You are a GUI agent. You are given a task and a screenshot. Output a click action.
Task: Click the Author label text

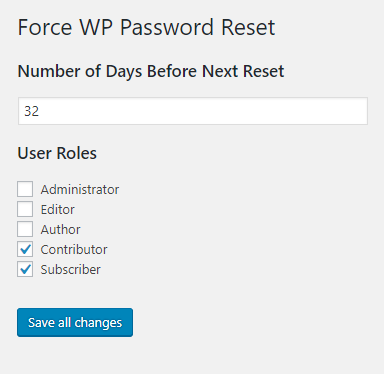60,230
